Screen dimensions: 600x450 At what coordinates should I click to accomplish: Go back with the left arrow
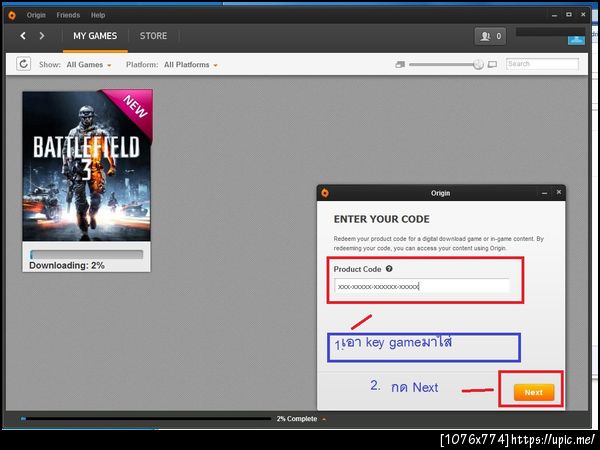(x=23, y=36)
